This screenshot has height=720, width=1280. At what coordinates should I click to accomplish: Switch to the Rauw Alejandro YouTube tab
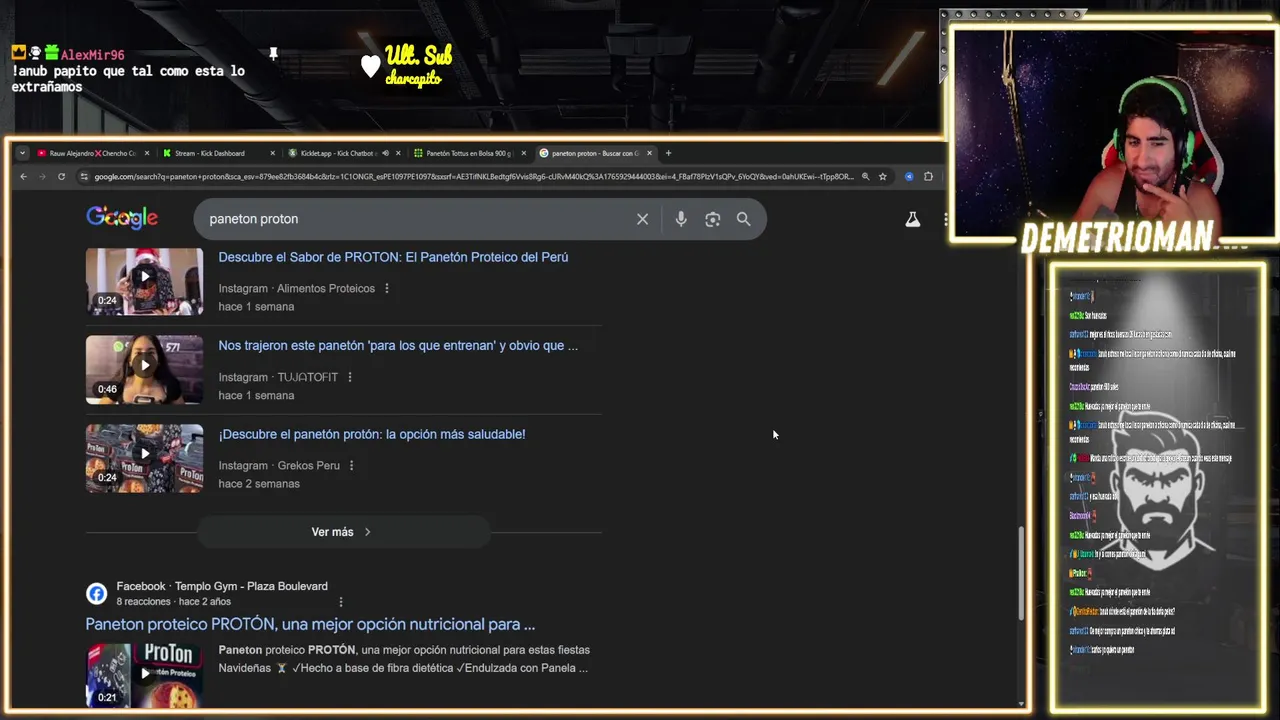[92, 153]
